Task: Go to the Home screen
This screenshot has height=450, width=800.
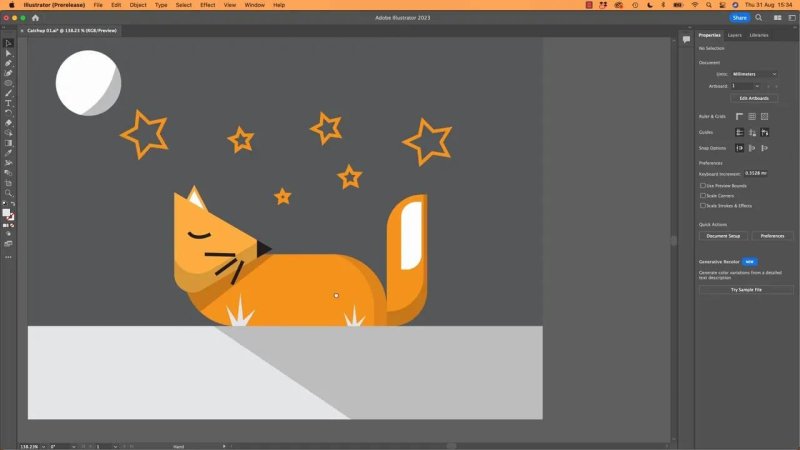Action: [x=35, y=18]
